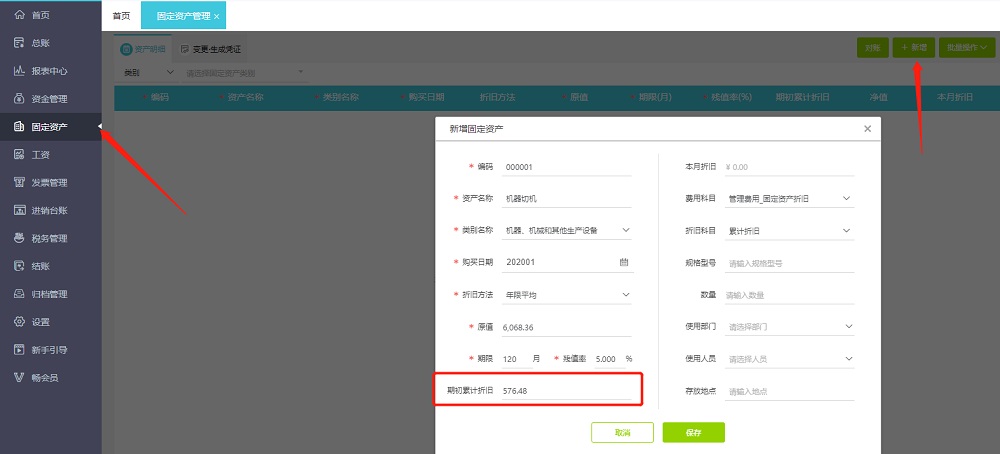Image resolution: width=1000 pixels, height=454 pixels.
Task: Open the 新手引导 guide icon
Action: (x=19, y=349)
